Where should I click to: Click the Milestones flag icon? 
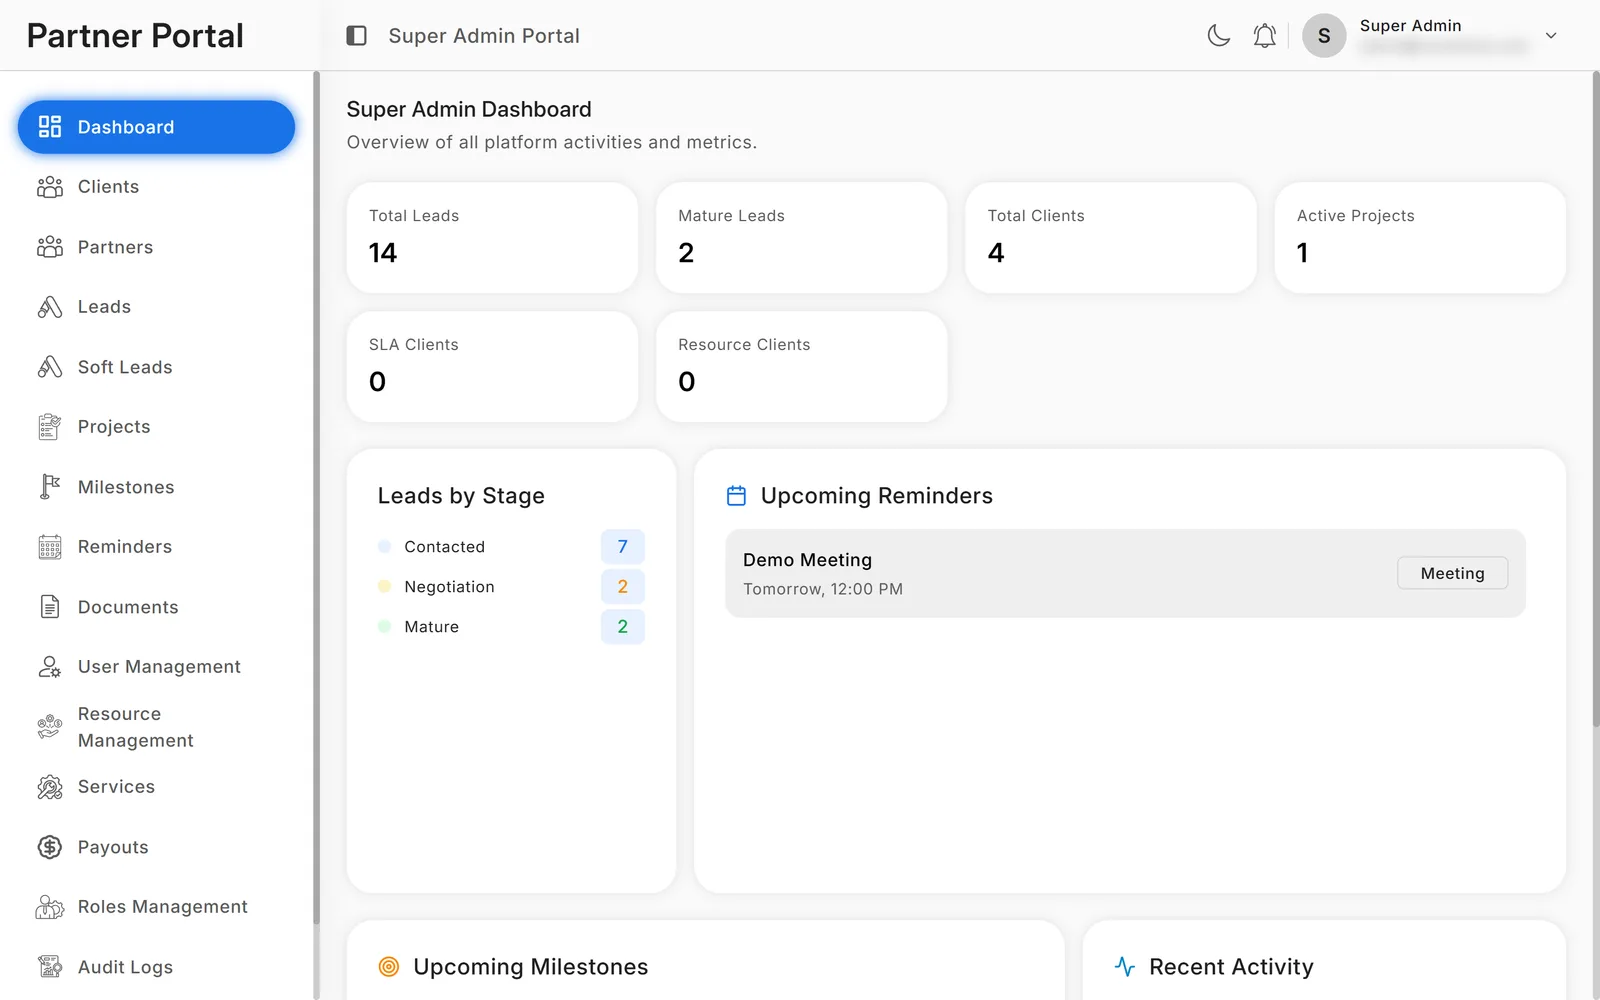click(x=50, y=487)
